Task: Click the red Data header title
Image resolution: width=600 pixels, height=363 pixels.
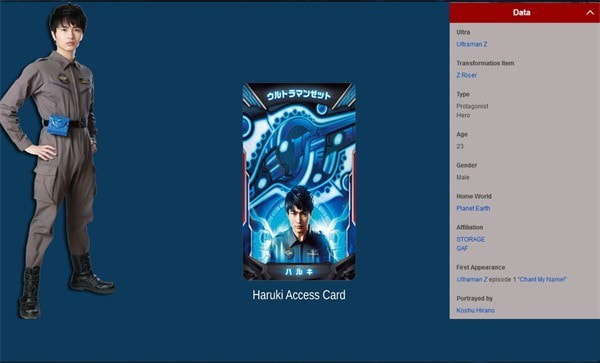Action: point(521,13)
